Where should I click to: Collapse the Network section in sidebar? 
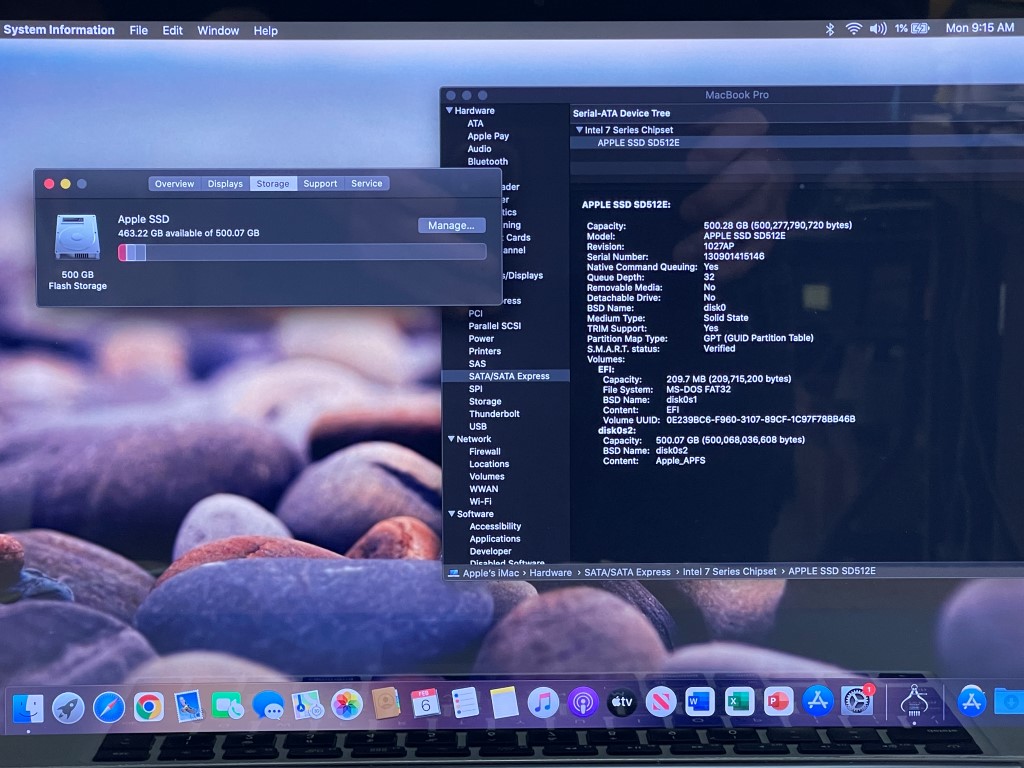tap(451, 439)
